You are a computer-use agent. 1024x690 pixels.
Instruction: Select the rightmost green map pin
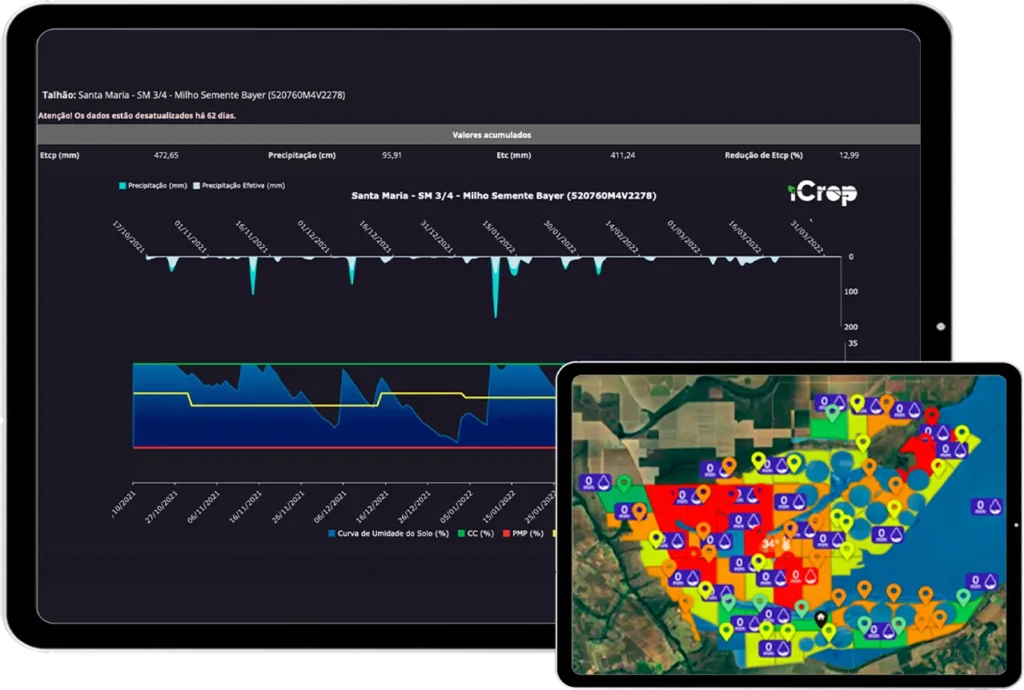[x=962, y=597]
